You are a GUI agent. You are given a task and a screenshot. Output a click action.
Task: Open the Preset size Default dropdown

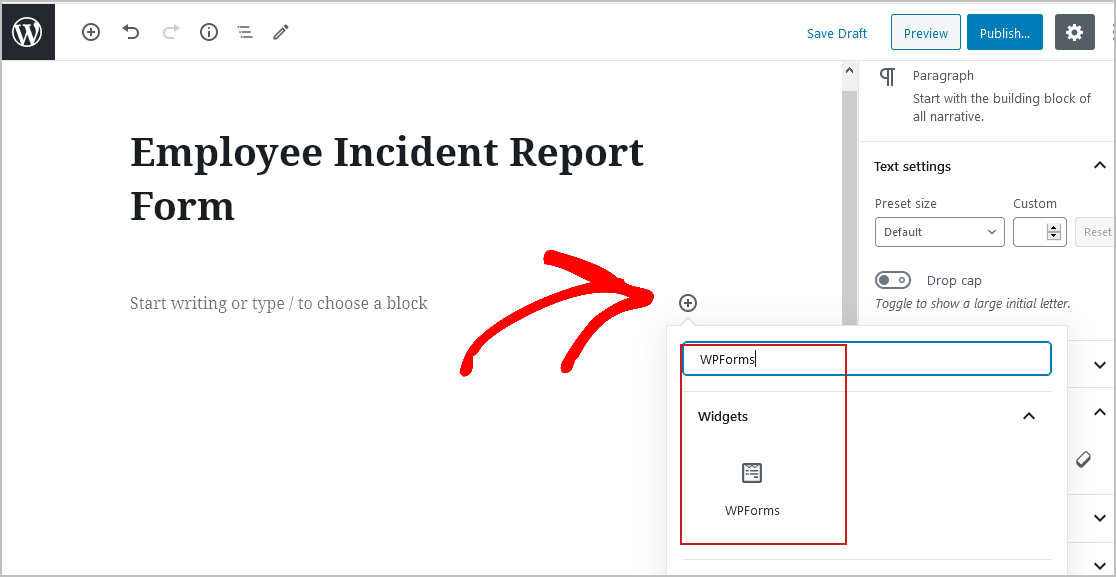click(x=939, y=232)
